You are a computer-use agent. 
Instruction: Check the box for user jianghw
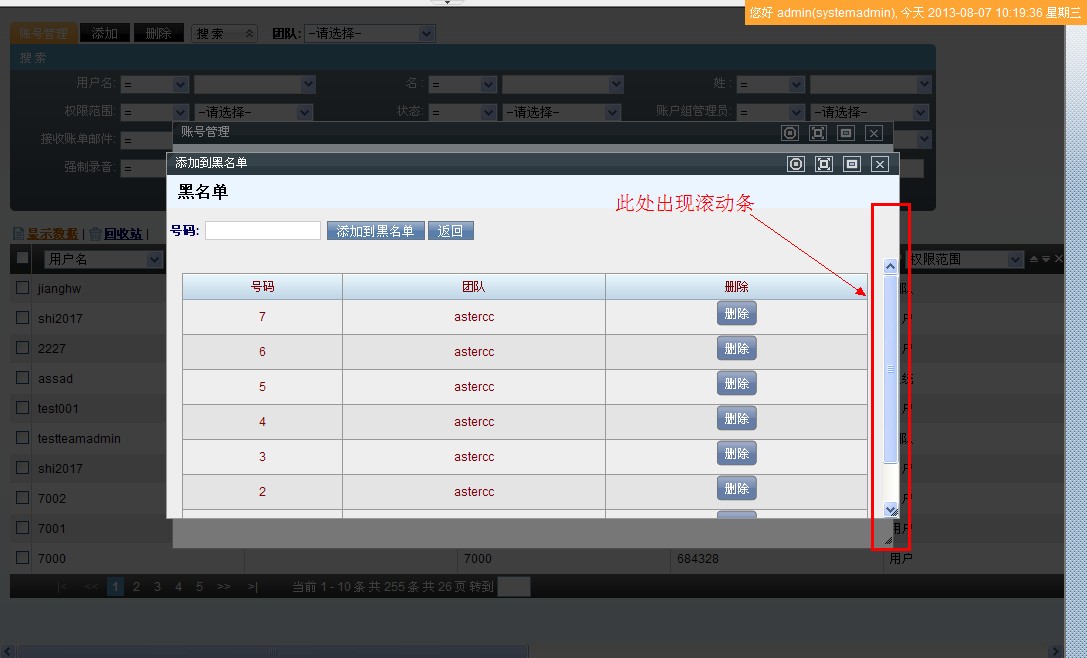pos(22,288)
